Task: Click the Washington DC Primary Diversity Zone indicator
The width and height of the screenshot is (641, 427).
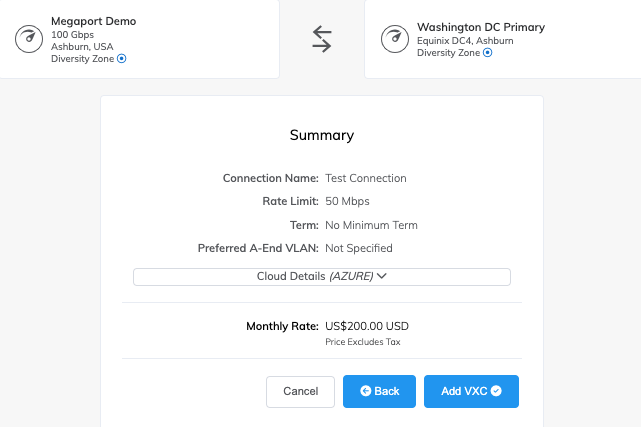Action: 487,53
